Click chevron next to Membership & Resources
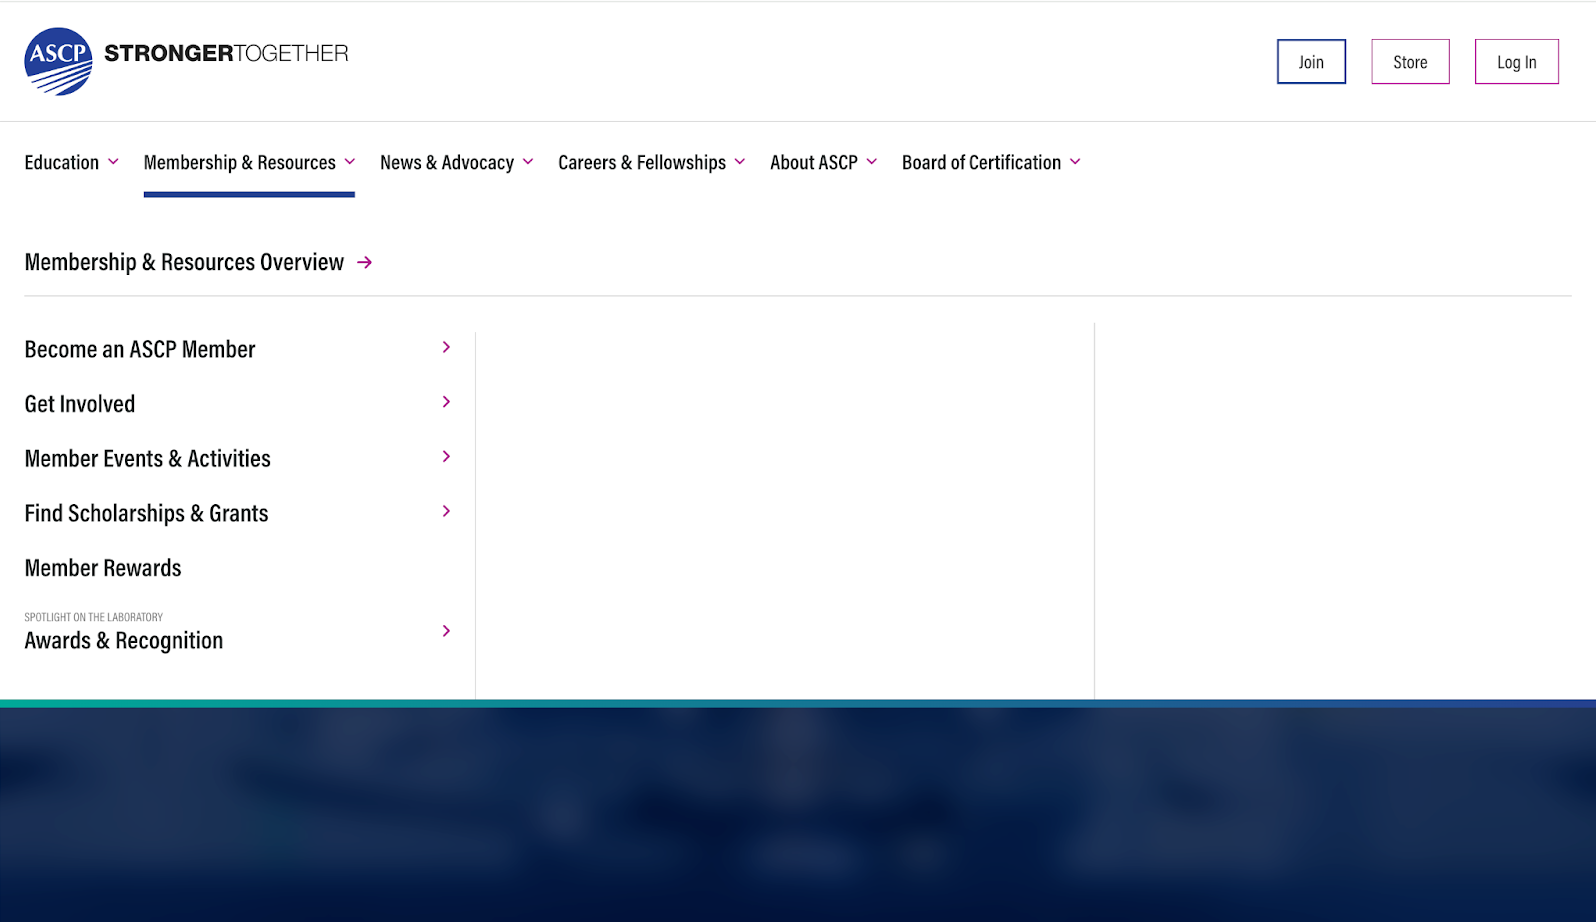1596x922 pixels. coord(349,162)
